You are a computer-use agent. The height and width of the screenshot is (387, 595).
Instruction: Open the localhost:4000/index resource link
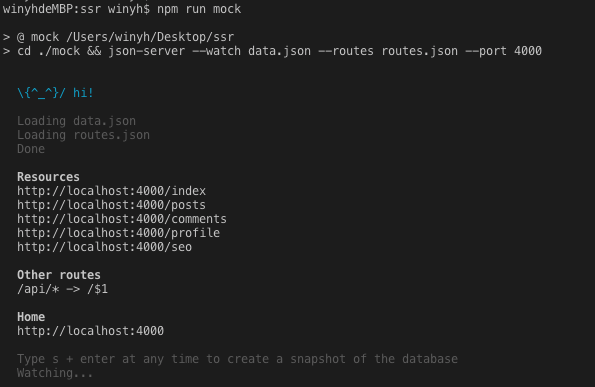[x=111, y=191]
